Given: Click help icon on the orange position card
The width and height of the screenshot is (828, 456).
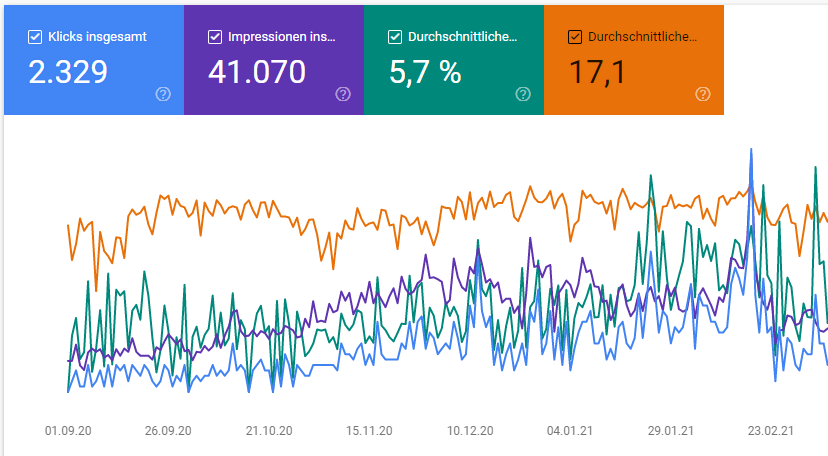Looking at the screenshot, I should click(x=703, y=94).
